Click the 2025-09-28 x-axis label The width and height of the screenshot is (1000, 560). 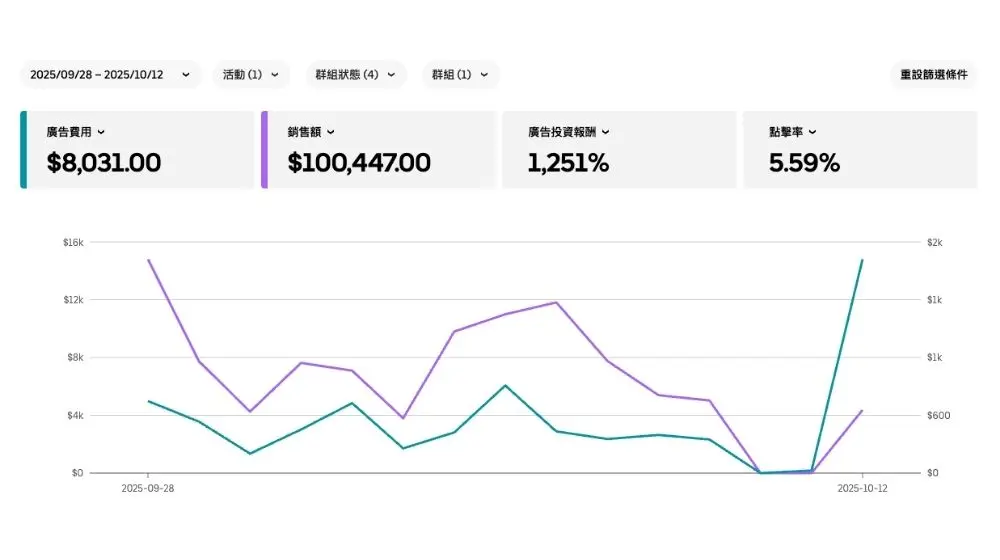click(148, 489)
